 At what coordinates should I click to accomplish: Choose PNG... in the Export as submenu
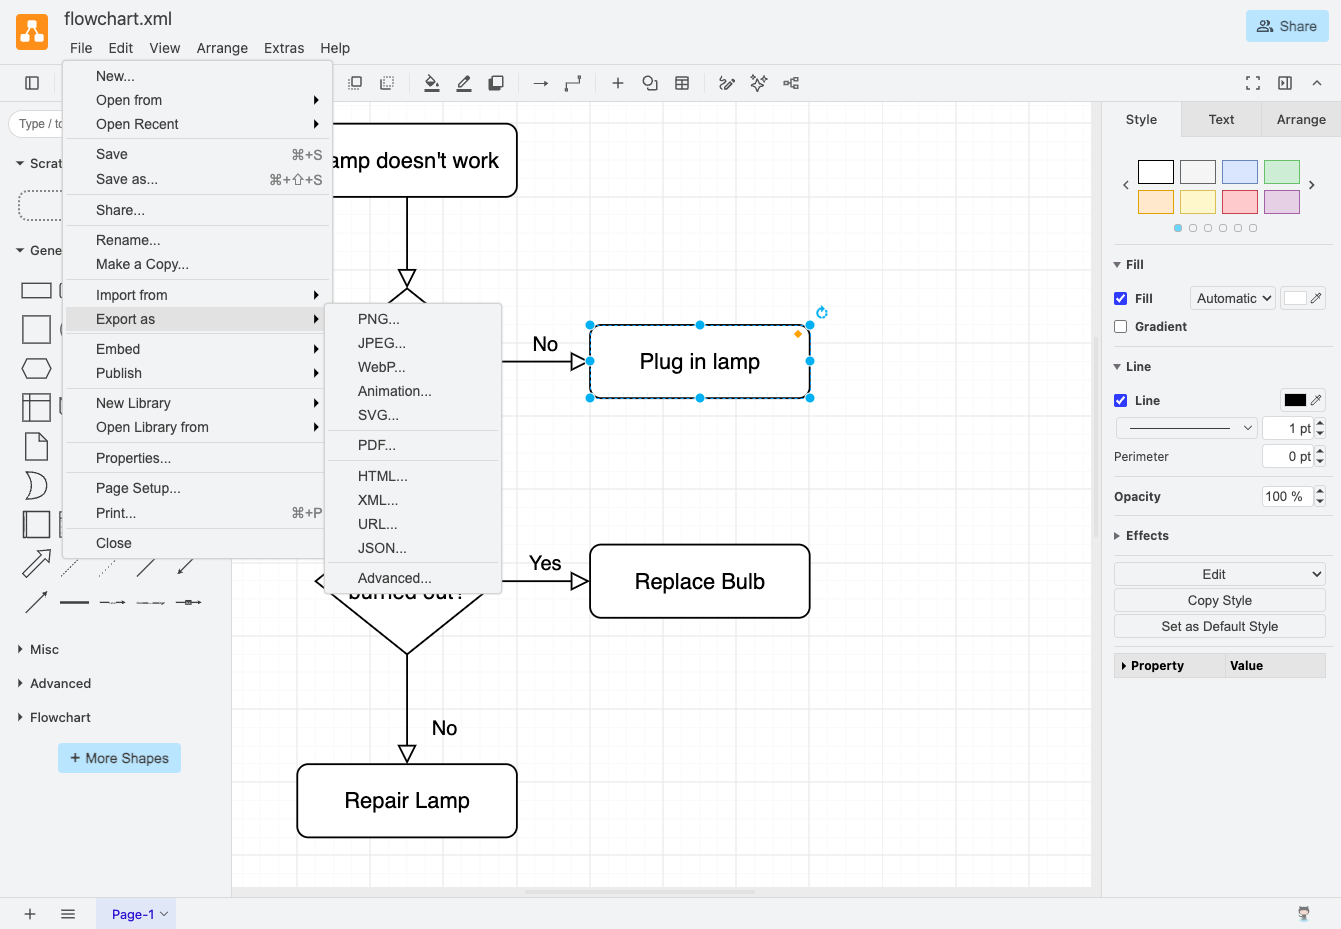point(413,319)
